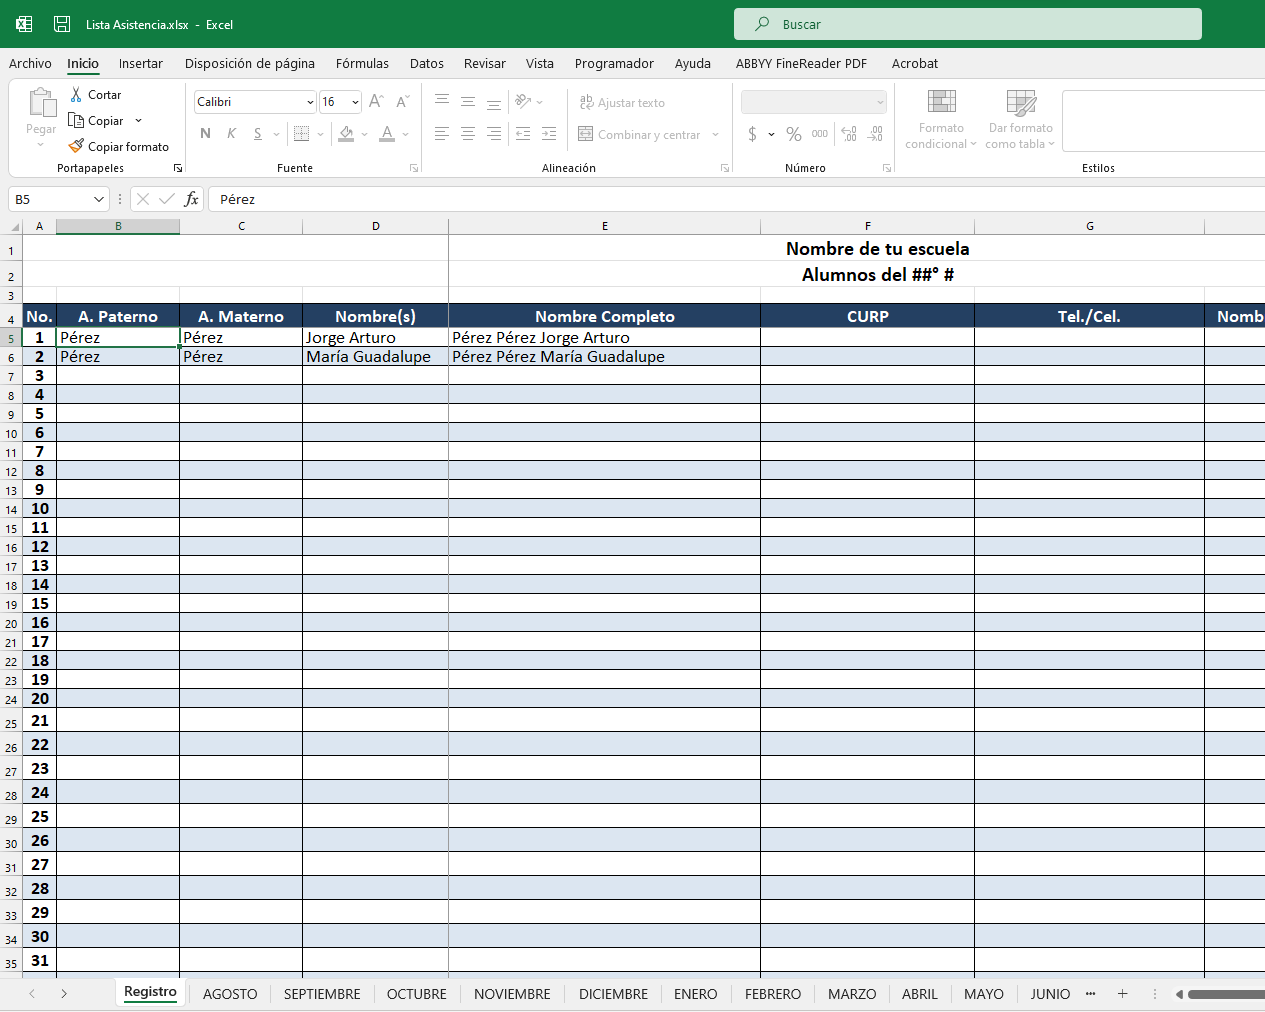
Task: Click the insert function fx icon
Action: coord(191,199)
